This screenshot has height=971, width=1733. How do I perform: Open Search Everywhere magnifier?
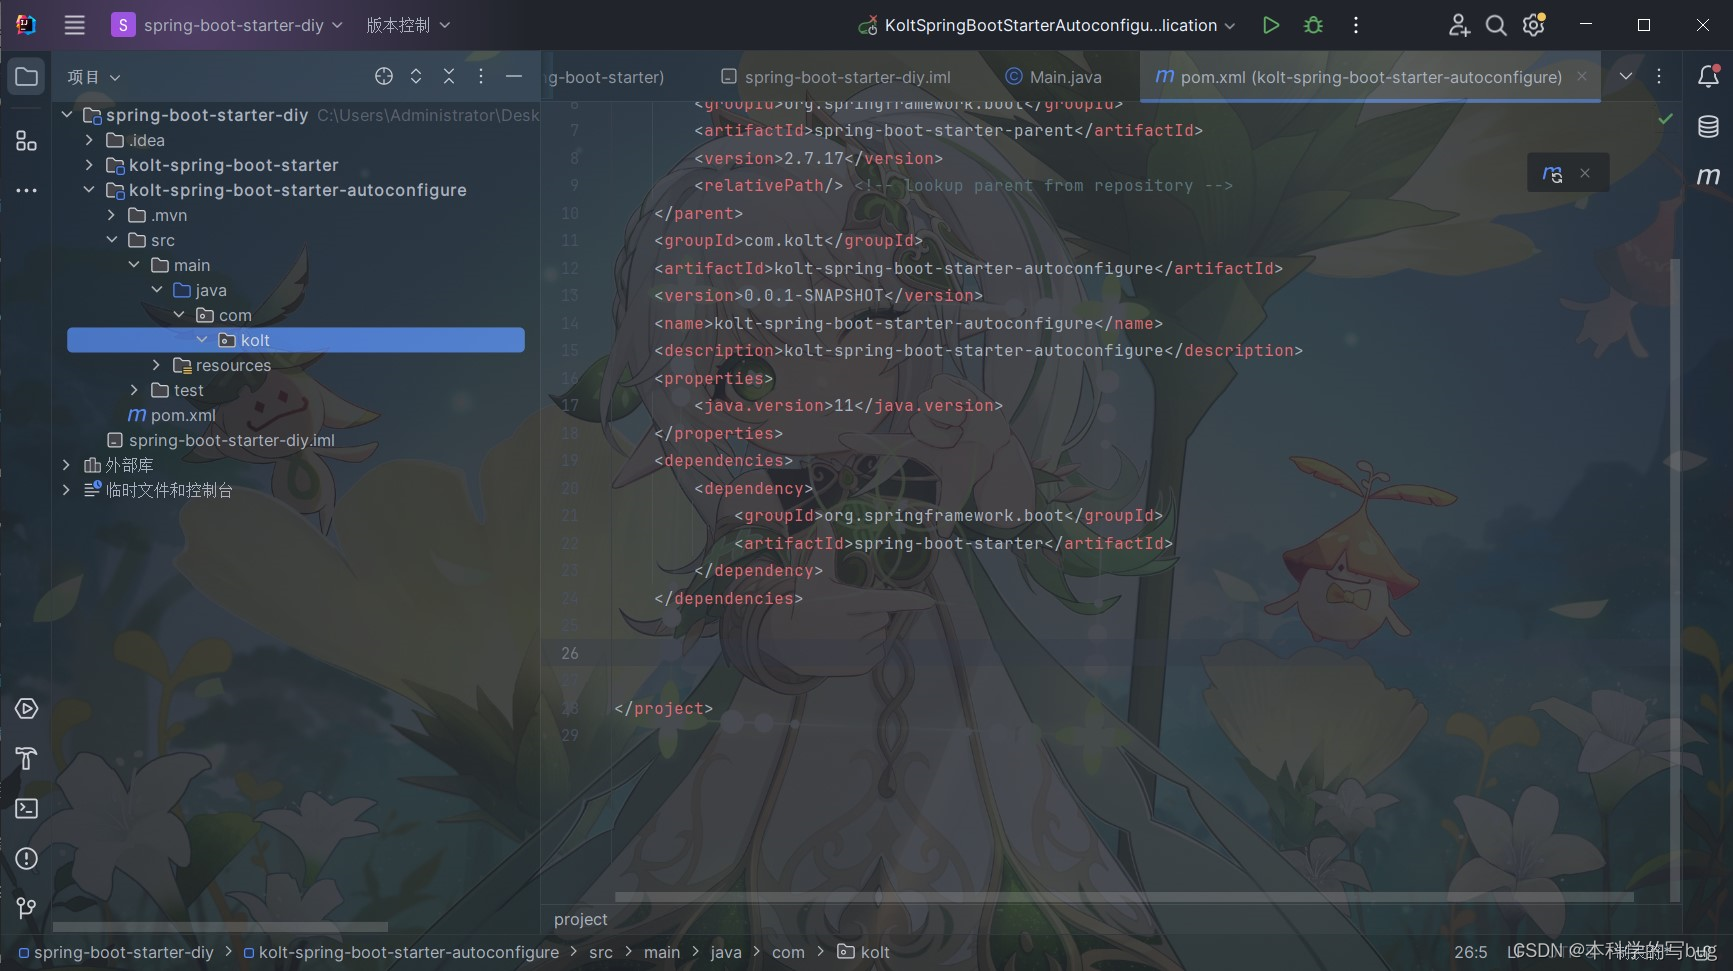[x=1496, y=25]
